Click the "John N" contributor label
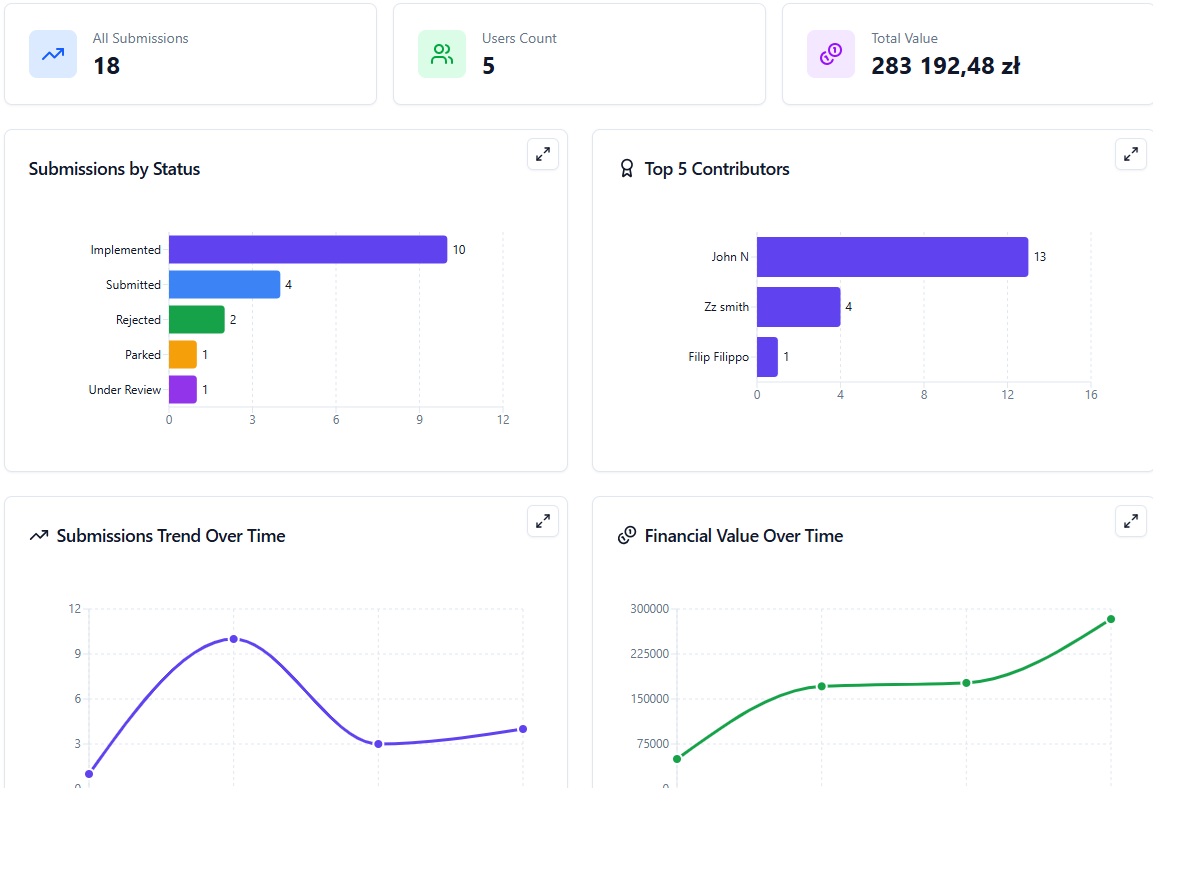This screenshot has width=1201, height=874. point(730,257)
